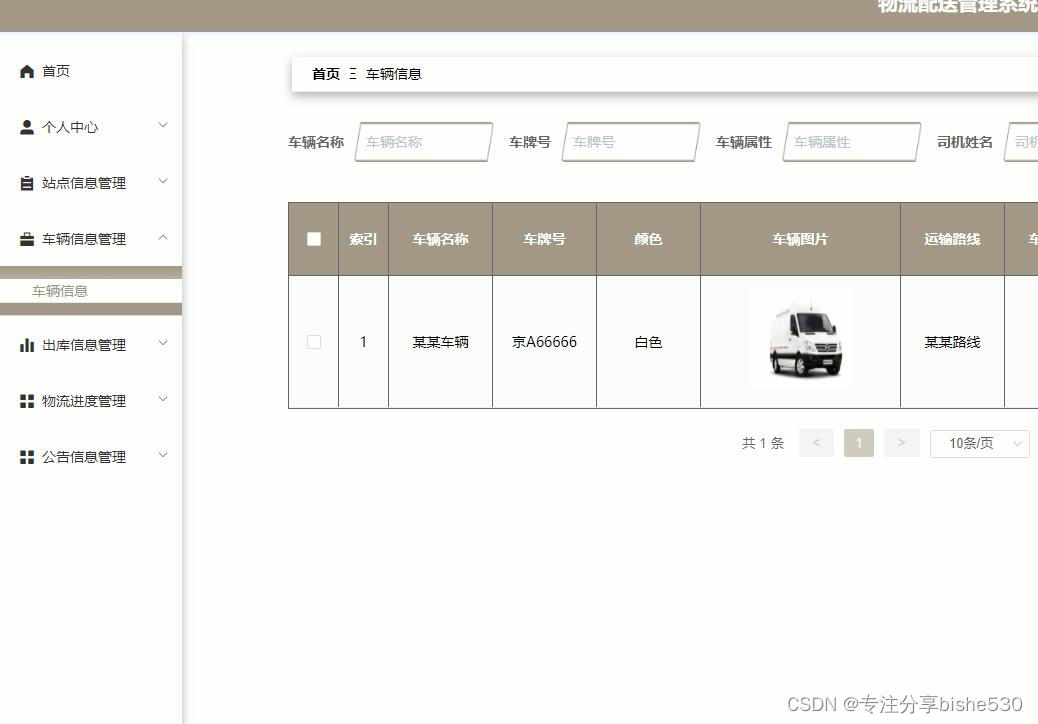Click 车辆信息 breadcrumb item
The height and width of the screenshot is (724, 1038).
click(x=394, y=74)
